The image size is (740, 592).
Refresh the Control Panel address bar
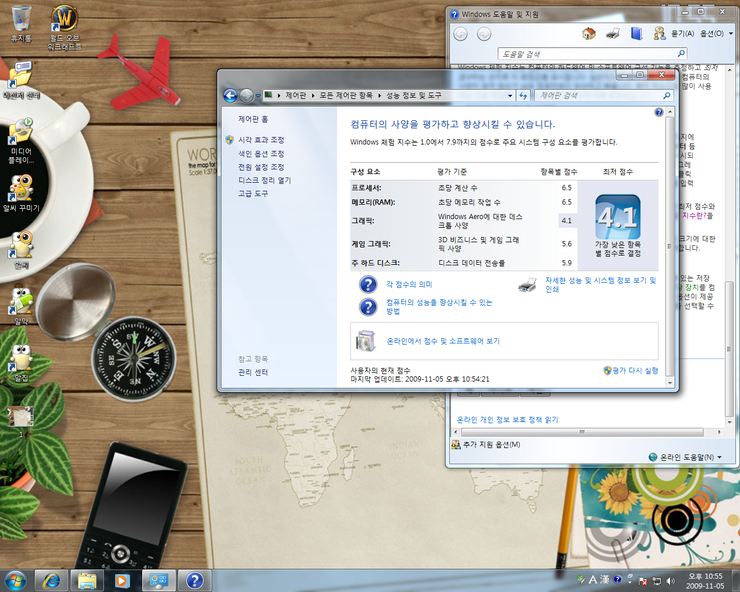click(523, 95)
